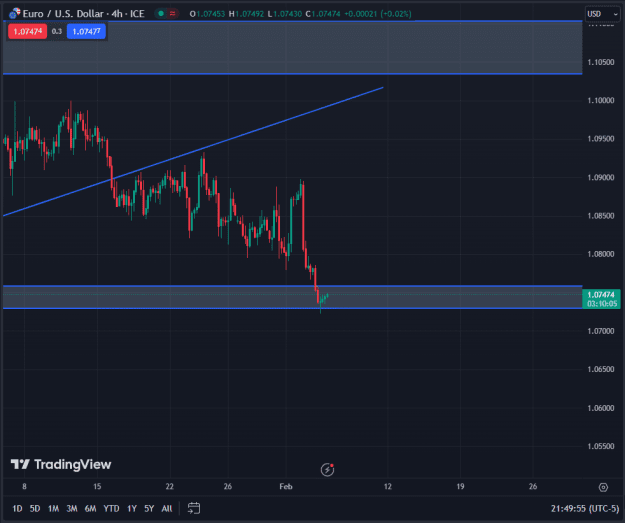The image size is (625, 523).
Task: Open chart settings gear icon
Action: click(603, 487)
